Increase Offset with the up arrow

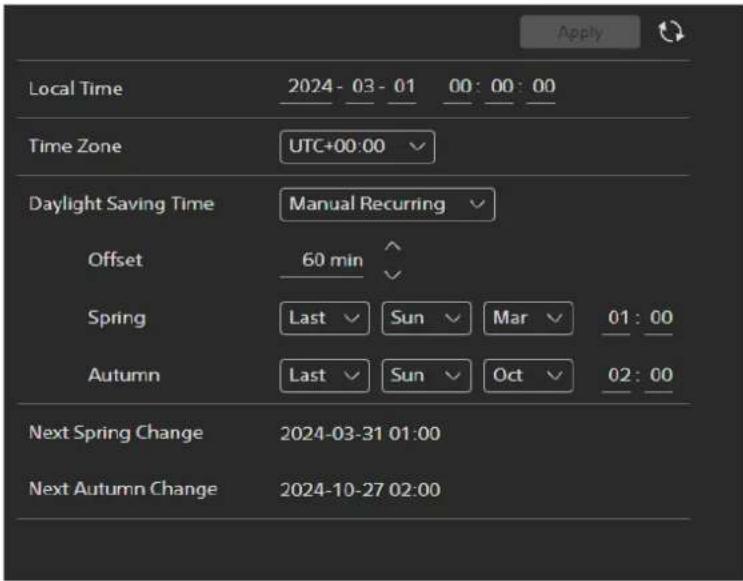(x=393, y=246)
